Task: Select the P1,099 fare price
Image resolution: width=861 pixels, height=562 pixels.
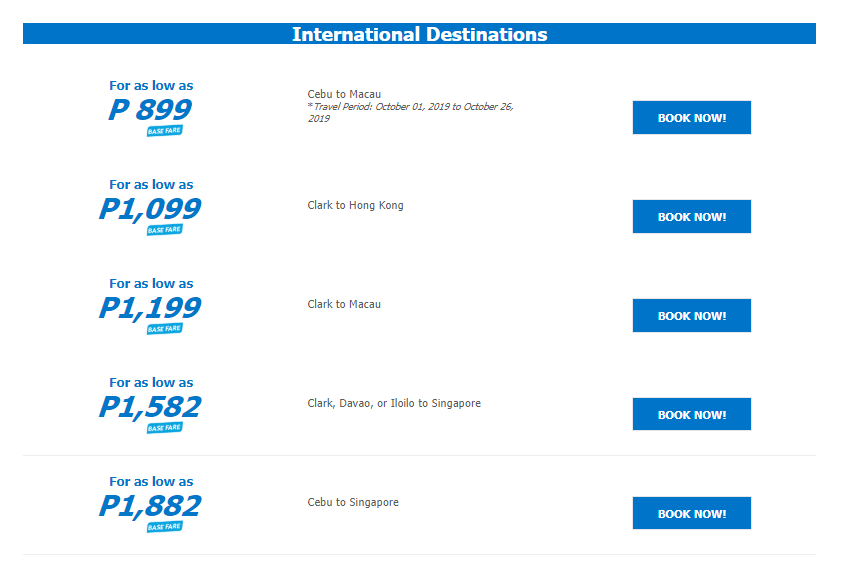Action: [150, 209]
